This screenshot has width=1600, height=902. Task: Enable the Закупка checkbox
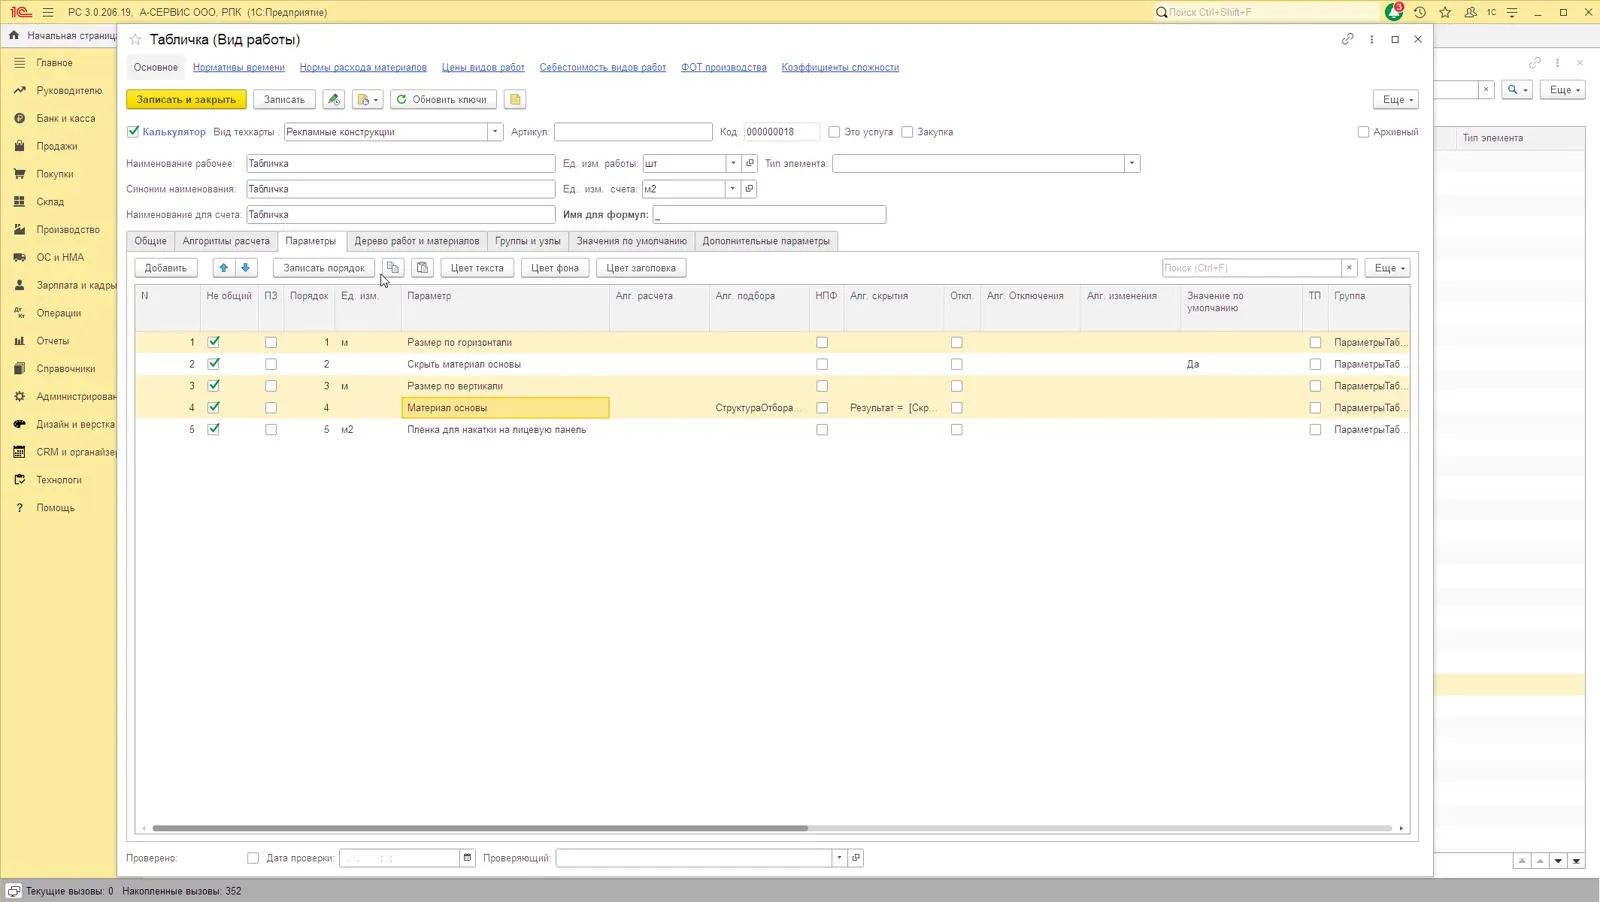tap(907, 132)
